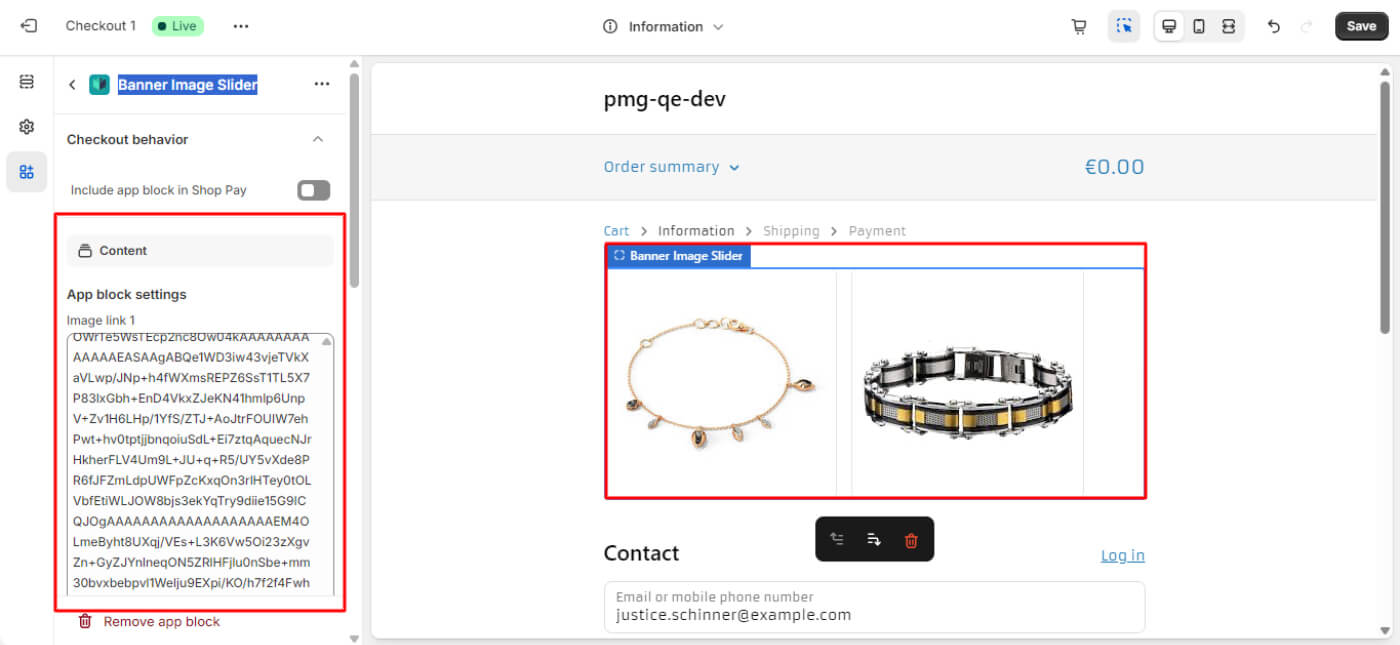Expand the Order summary
Screen dimensions: 1400x645
coord(672,167)
